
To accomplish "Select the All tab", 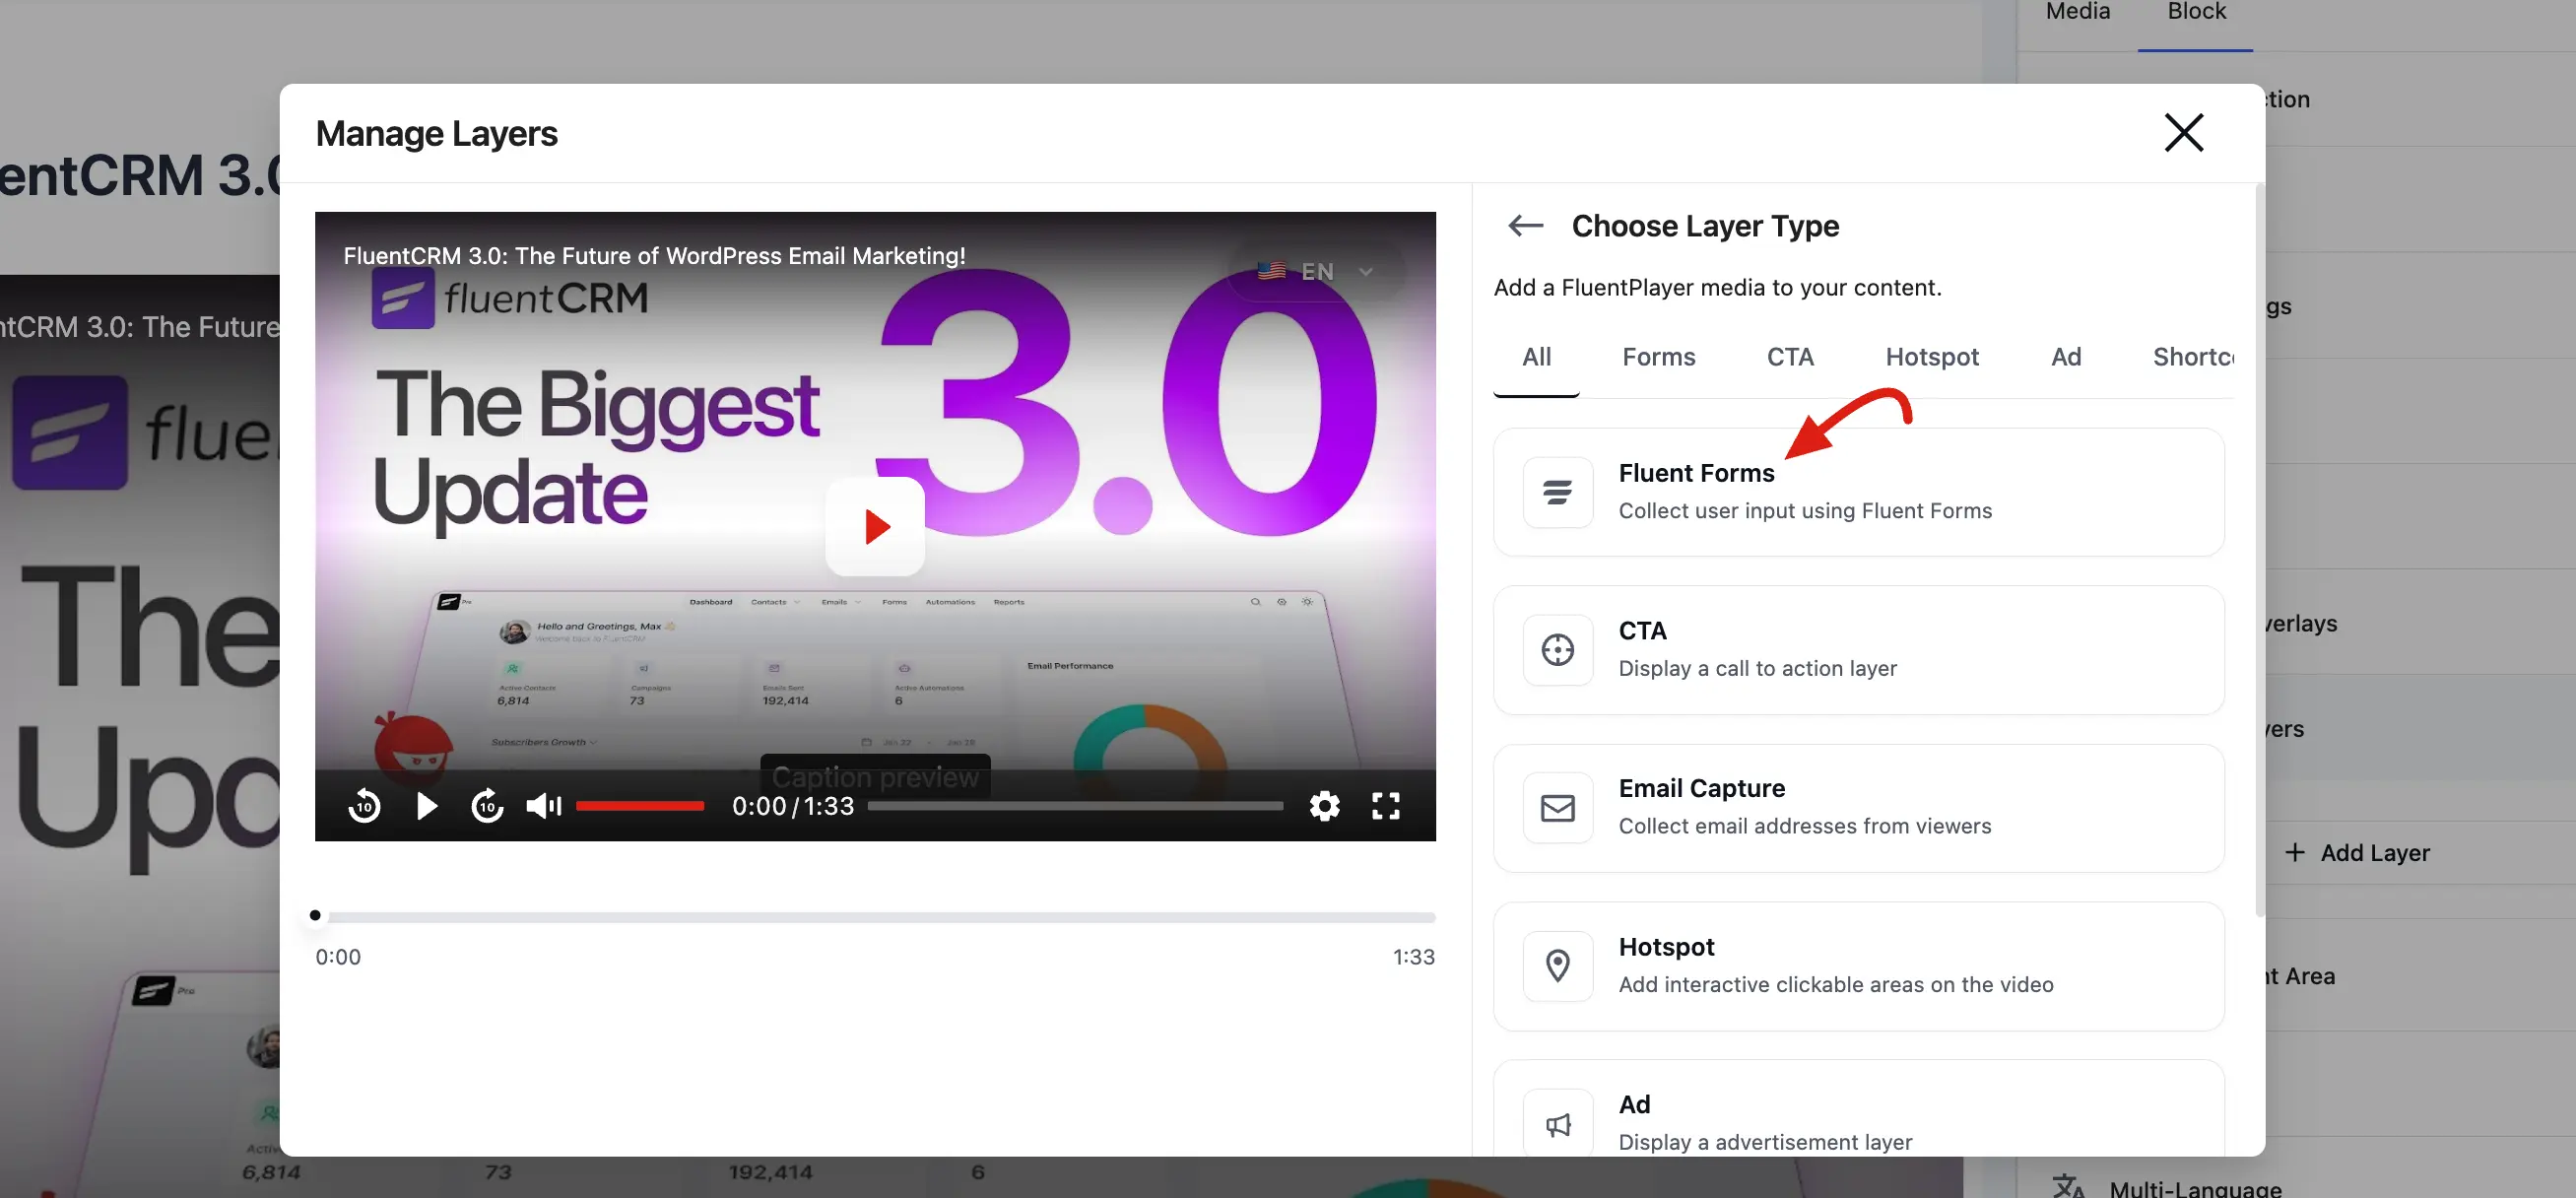I will coord(1536,357).
